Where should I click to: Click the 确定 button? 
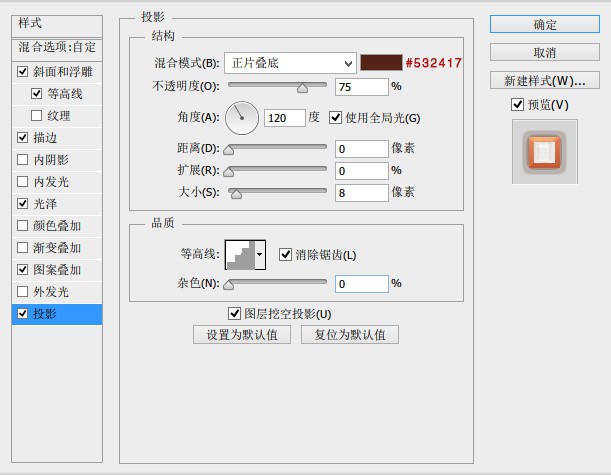point(544,25)
